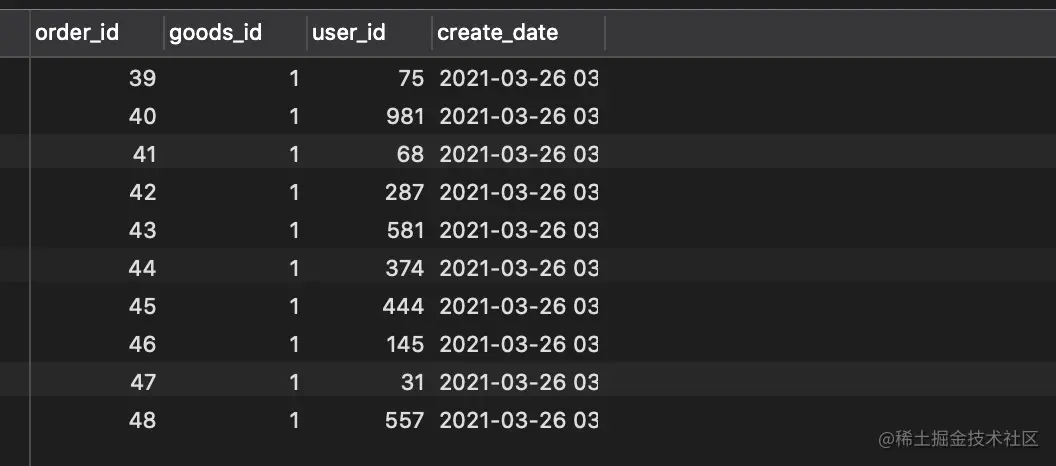
Task: Click the user_id cell showing 374
Action: pos(404,269)
